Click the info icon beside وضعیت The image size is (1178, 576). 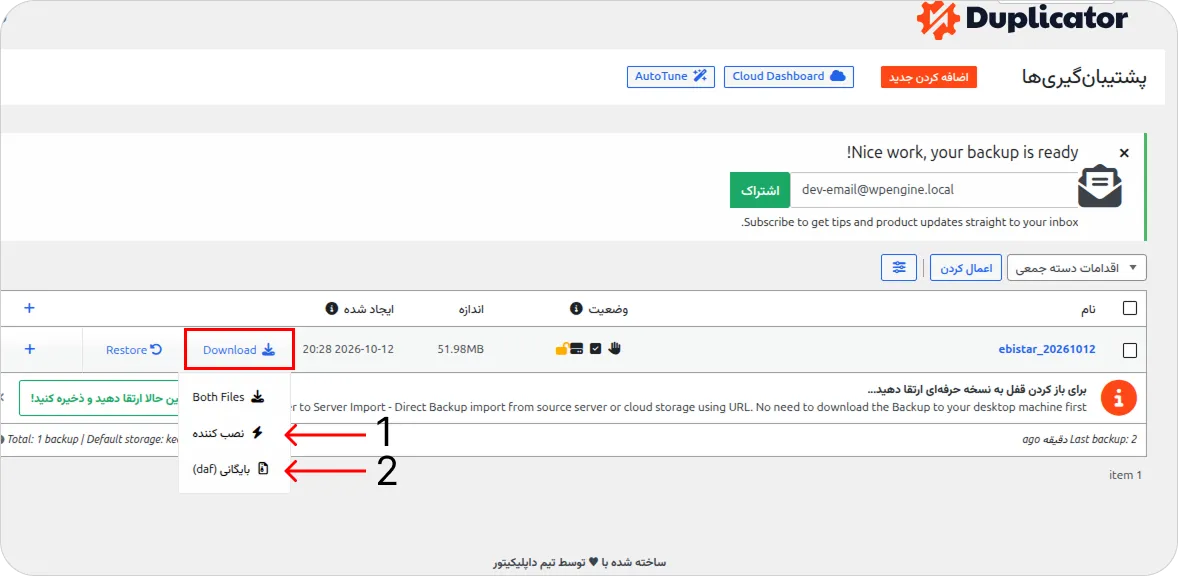point(575,309)
